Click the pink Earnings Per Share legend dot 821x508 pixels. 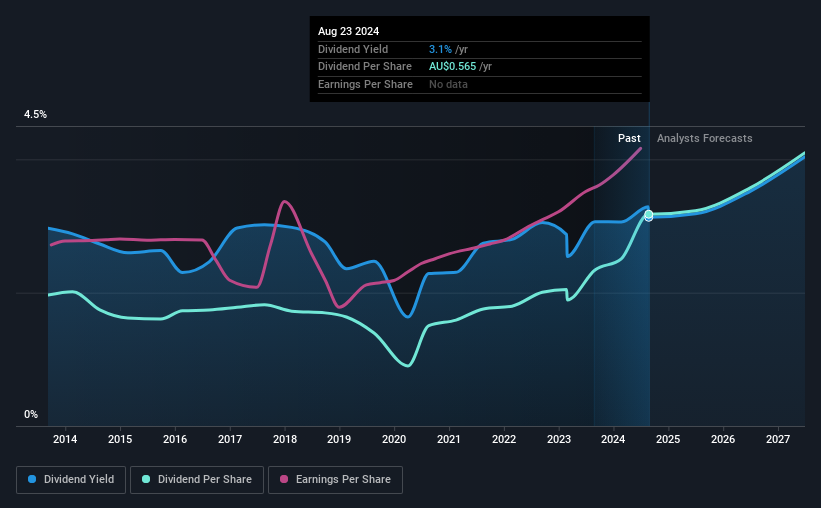pos(284,479)
